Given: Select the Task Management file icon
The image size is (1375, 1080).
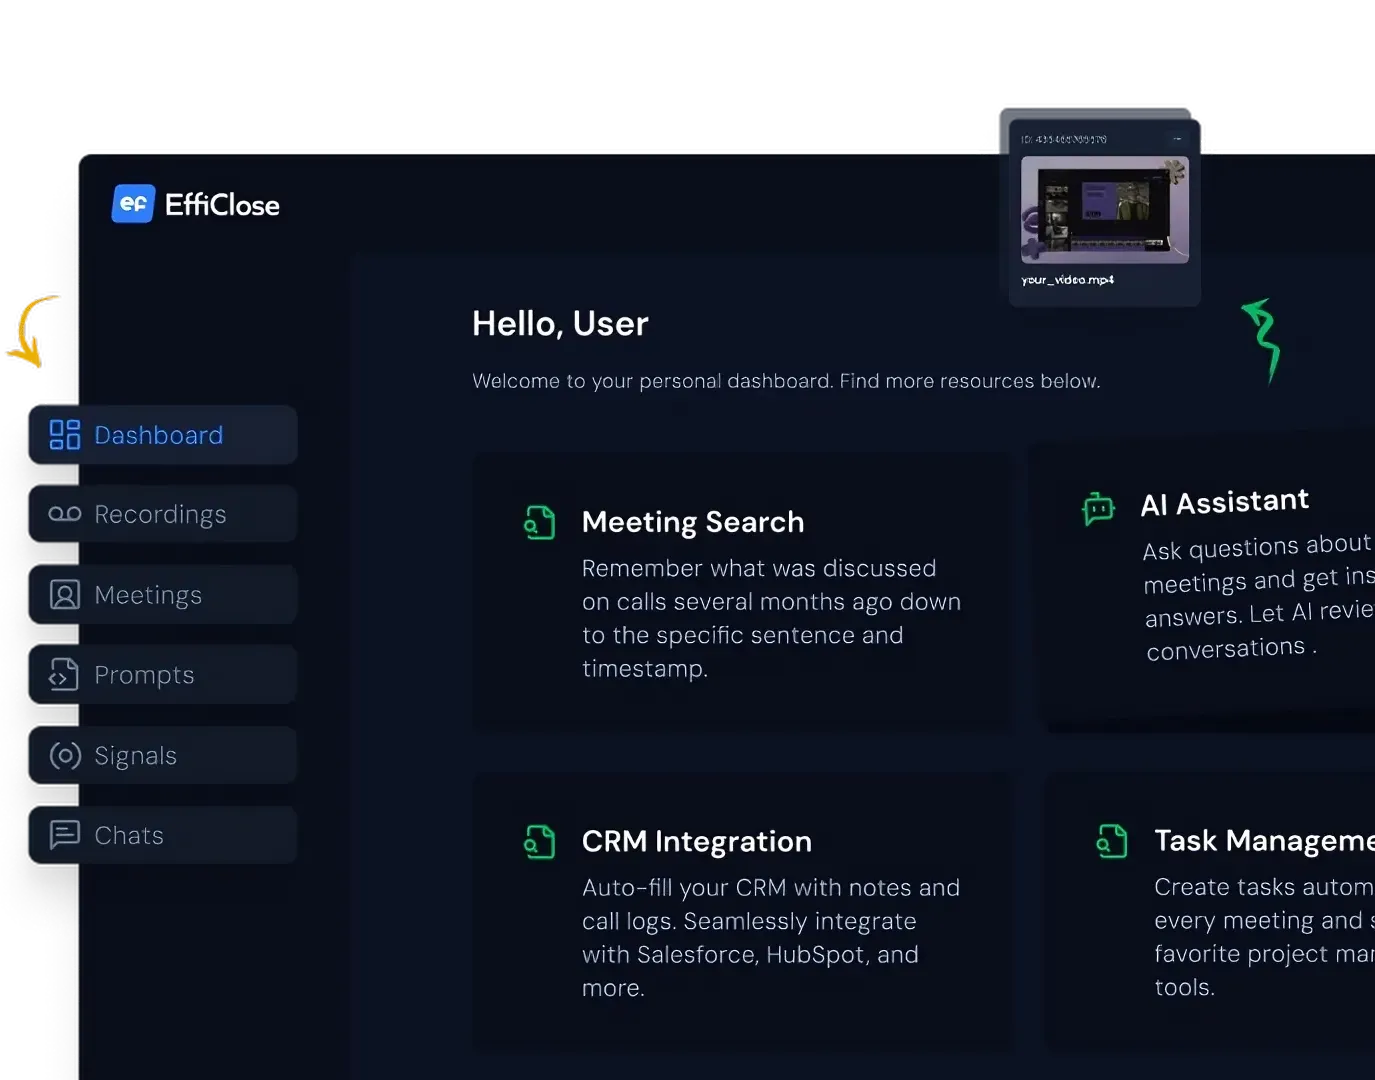Looking at the screenshot, I should click(1112, 841).
